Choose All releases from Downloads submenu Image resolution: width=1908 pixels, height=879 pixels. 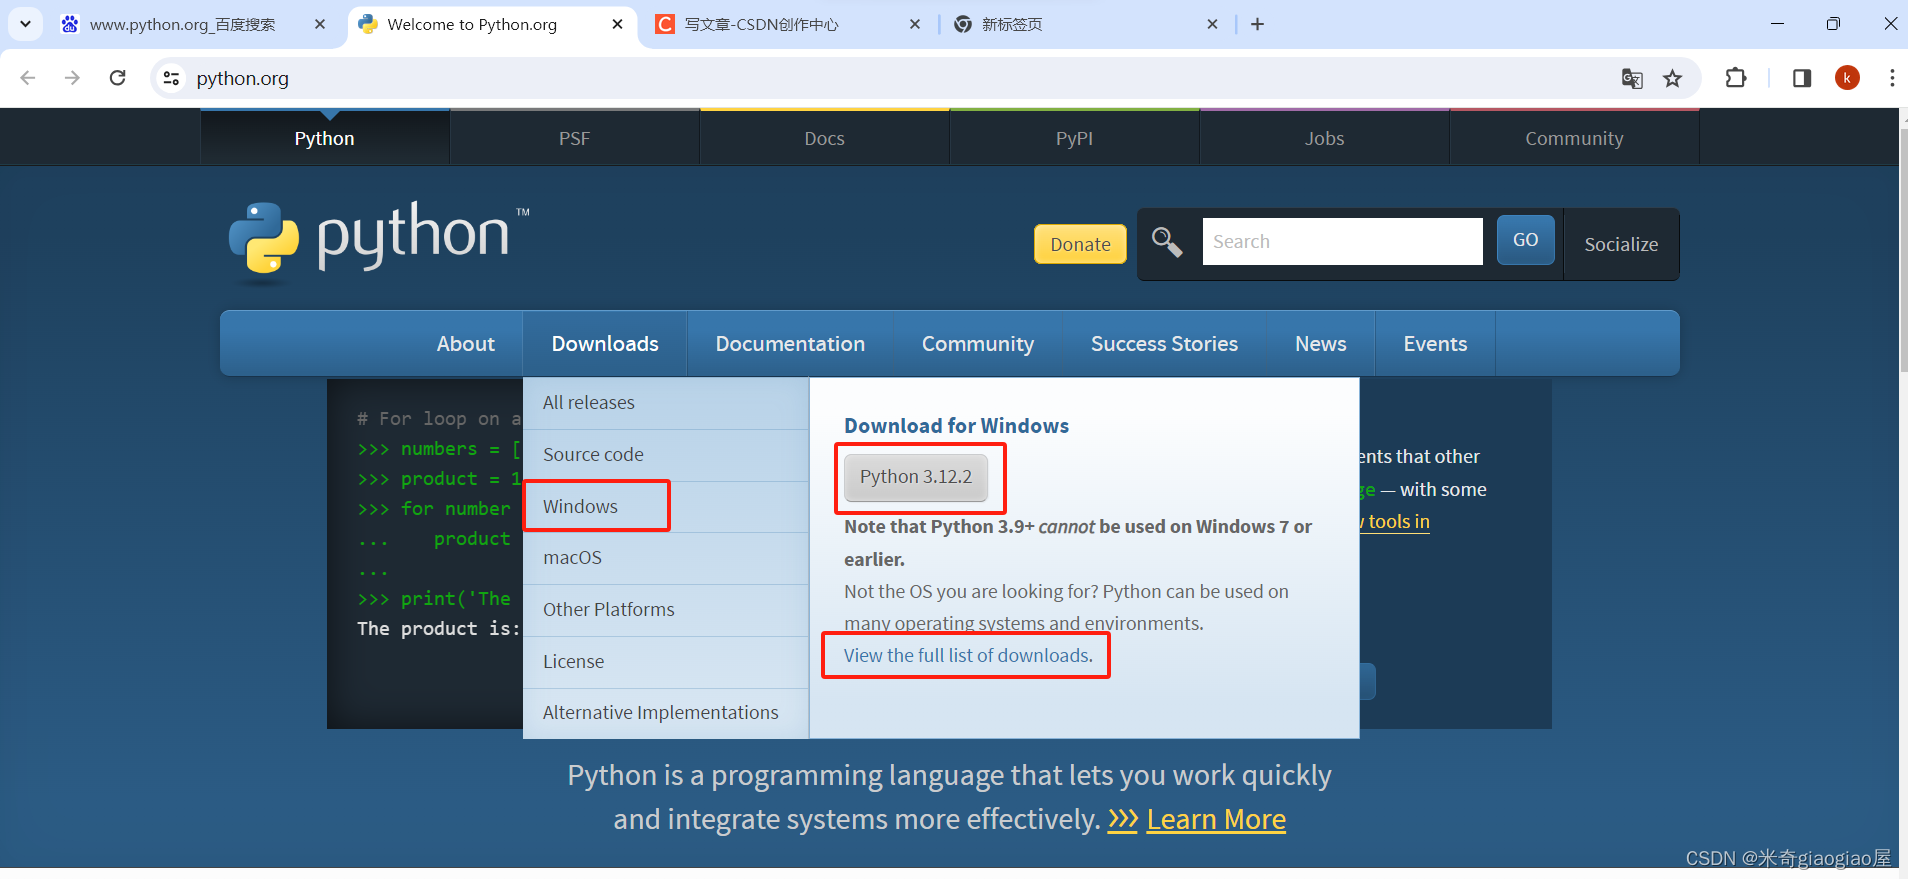(666, 403)
